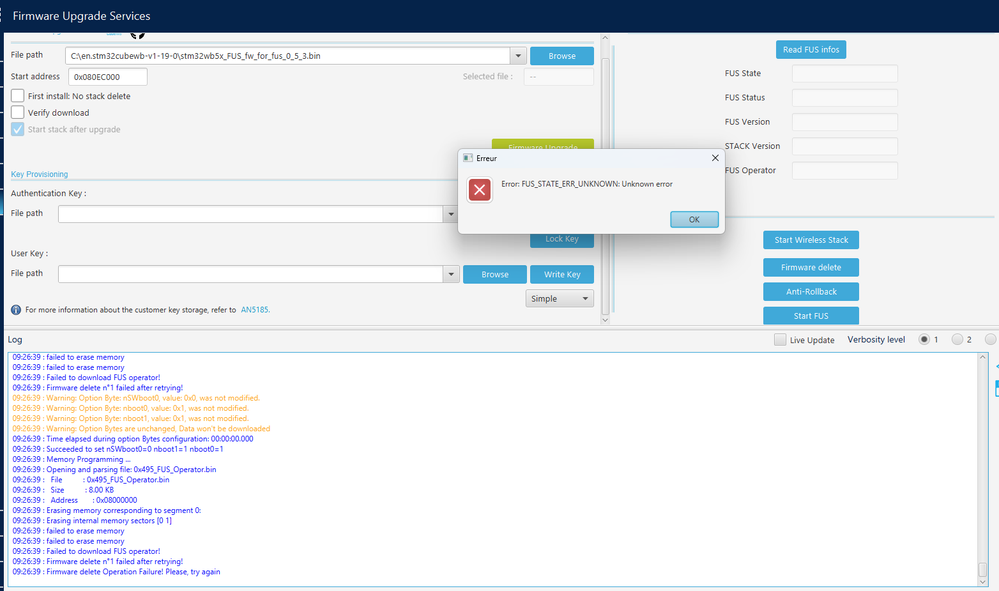Open the AN5185 application note link
The image size is (999, 591).
[x=255, y=310]
